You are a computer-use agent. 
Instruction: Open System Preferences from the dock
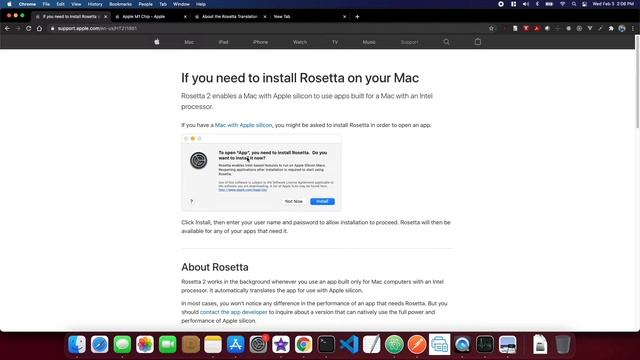(x=258, y=344)
